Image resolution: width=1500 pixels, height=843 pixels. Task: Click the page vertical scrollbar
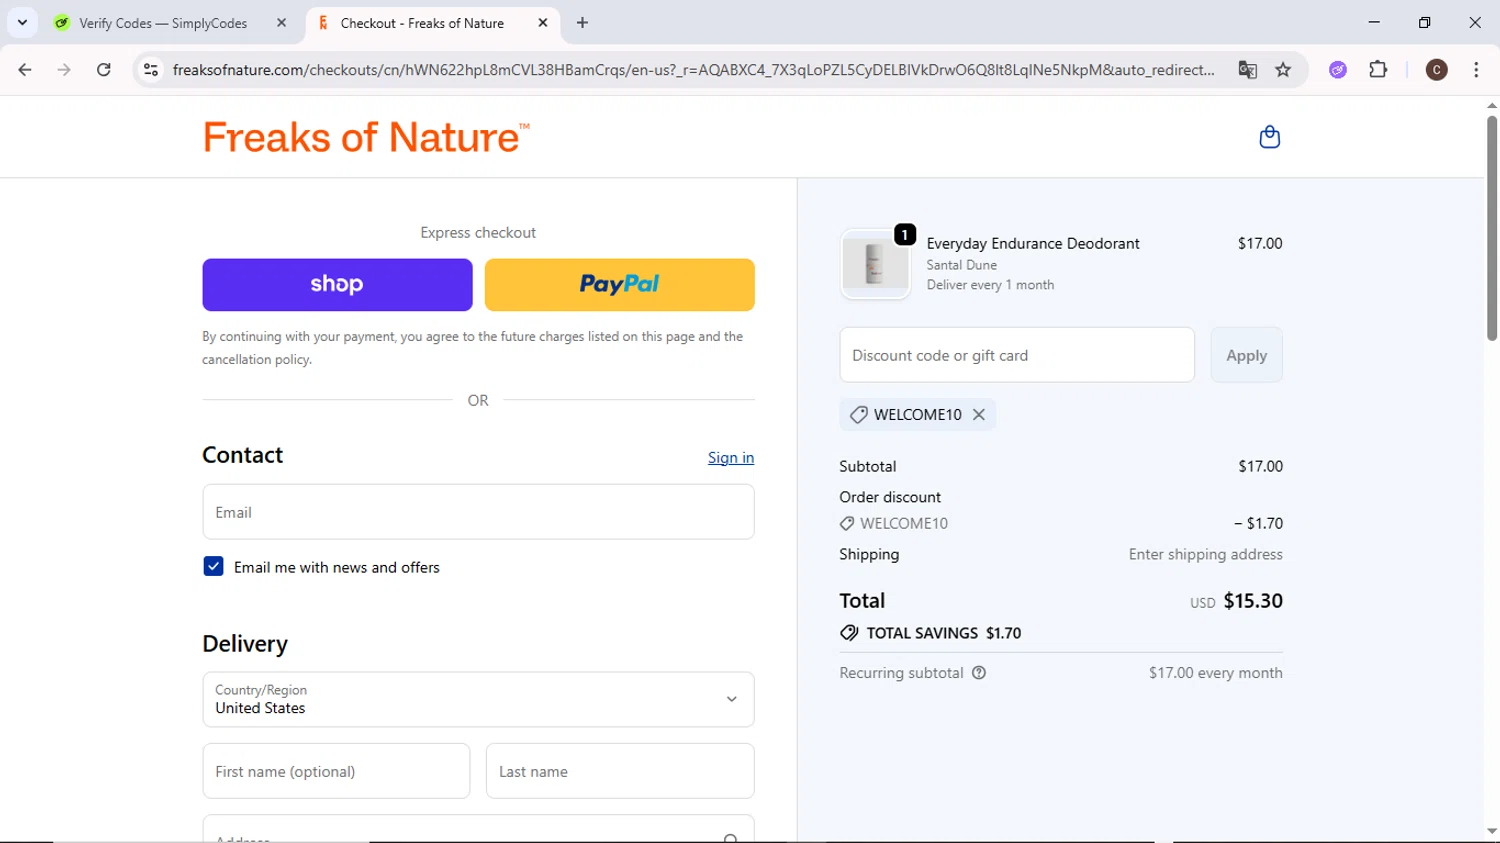[x=1492, y=228]
